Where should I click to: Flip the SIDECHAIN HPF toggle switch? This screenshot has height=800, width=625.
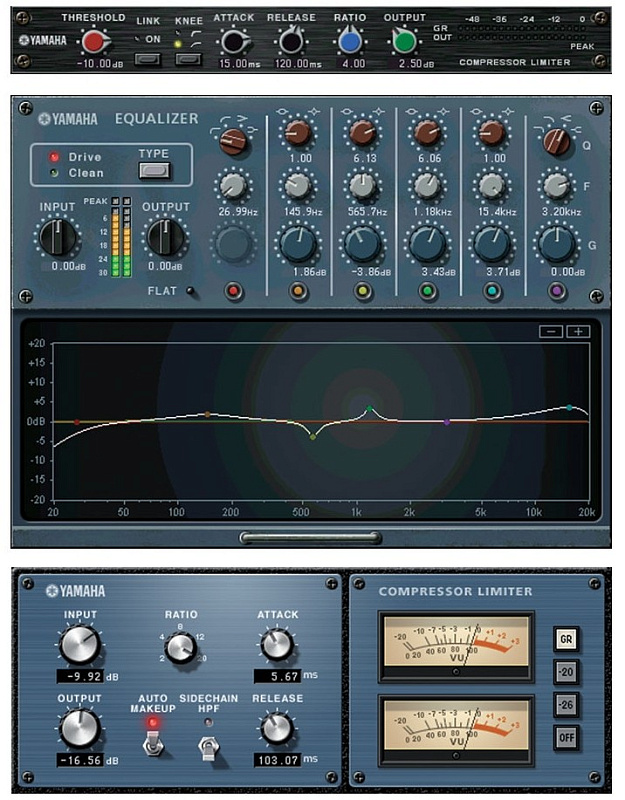point(208,747)
